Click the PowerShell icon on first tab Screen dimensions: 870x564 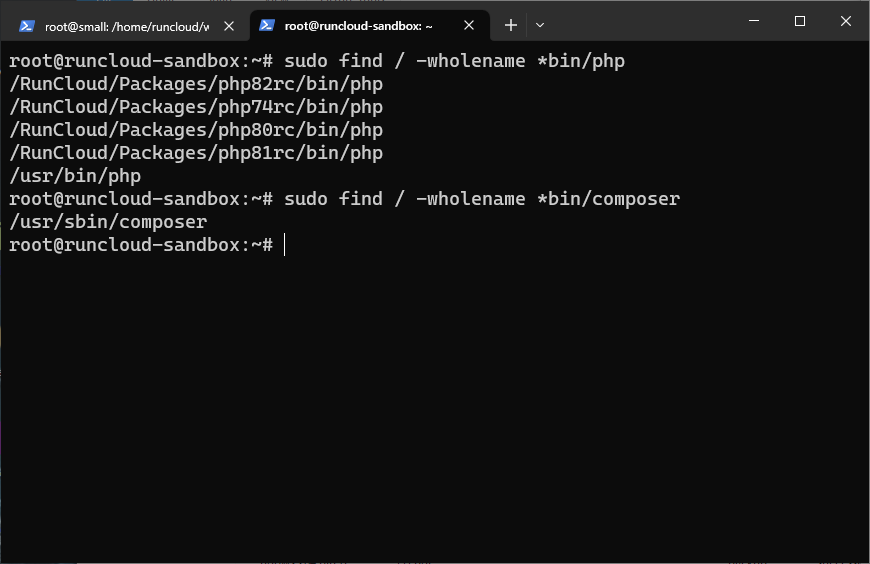27,26
